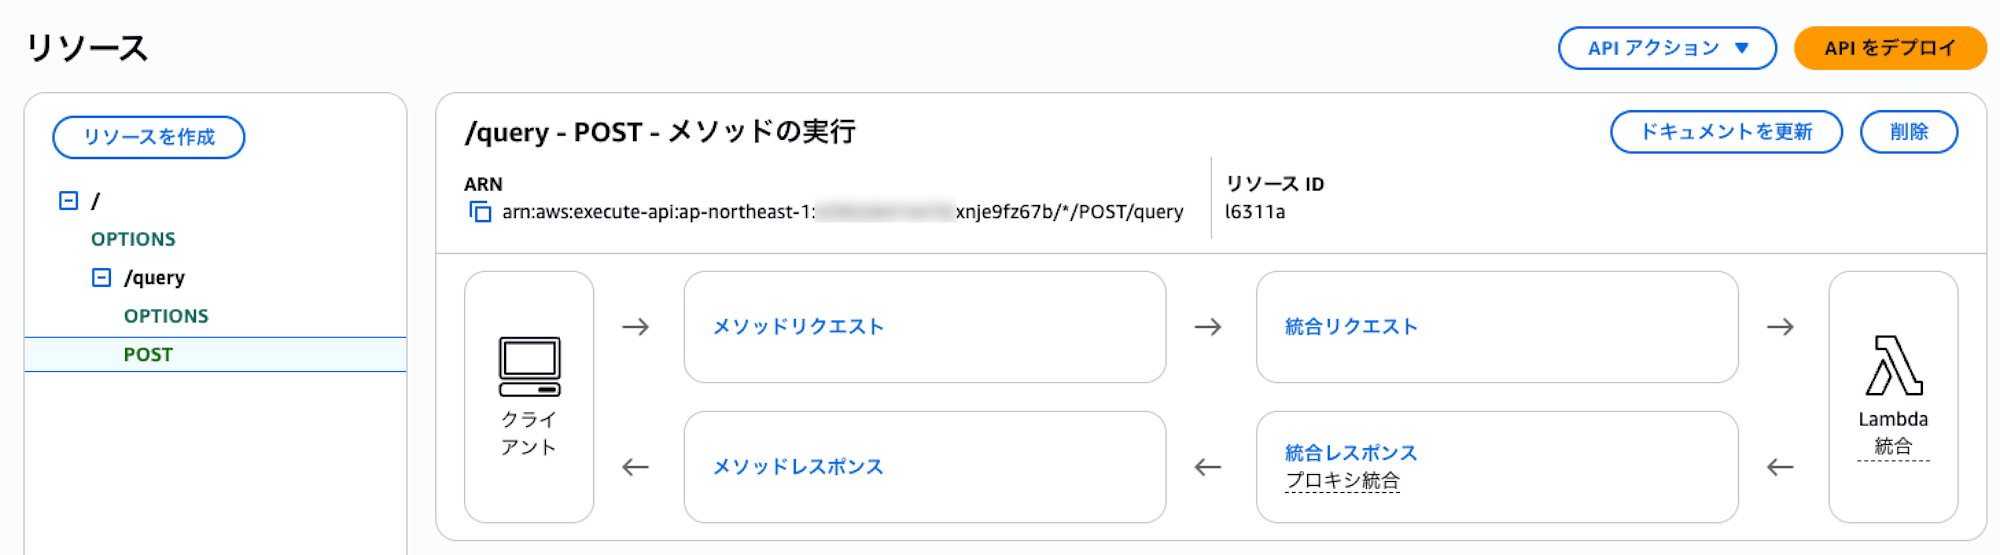The height and width of the screenshot is (555, 2000).
Task: Click the client computer icon
Action: [529, 367]
